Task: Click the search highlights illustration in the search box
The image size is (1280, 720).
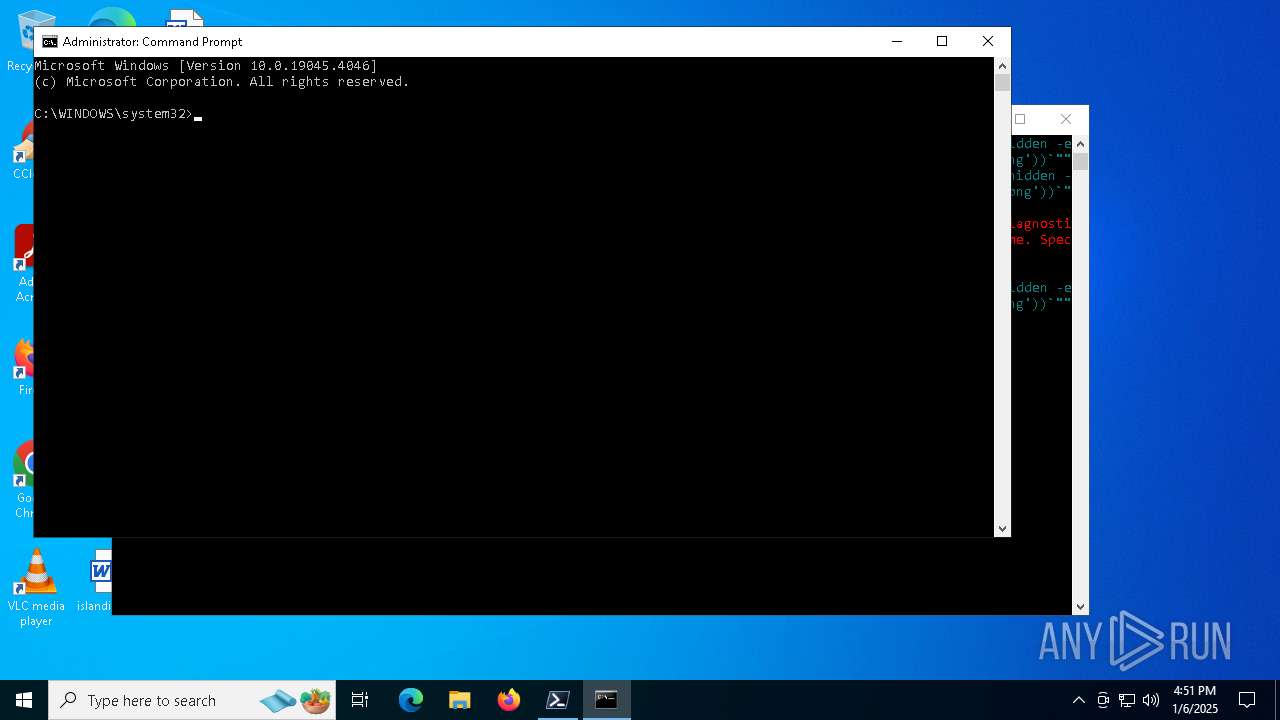Action: (296, 700)
